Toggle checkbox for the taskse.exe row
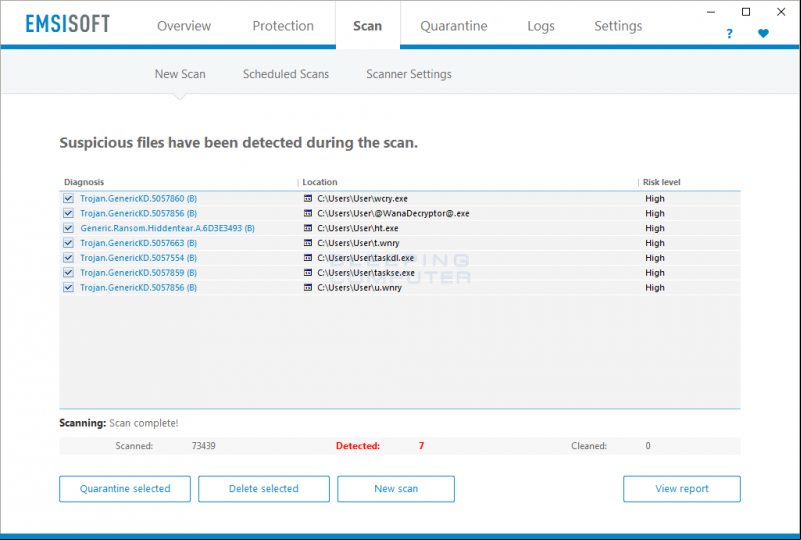Screen dimensions: 801x540 pos(68,272)
